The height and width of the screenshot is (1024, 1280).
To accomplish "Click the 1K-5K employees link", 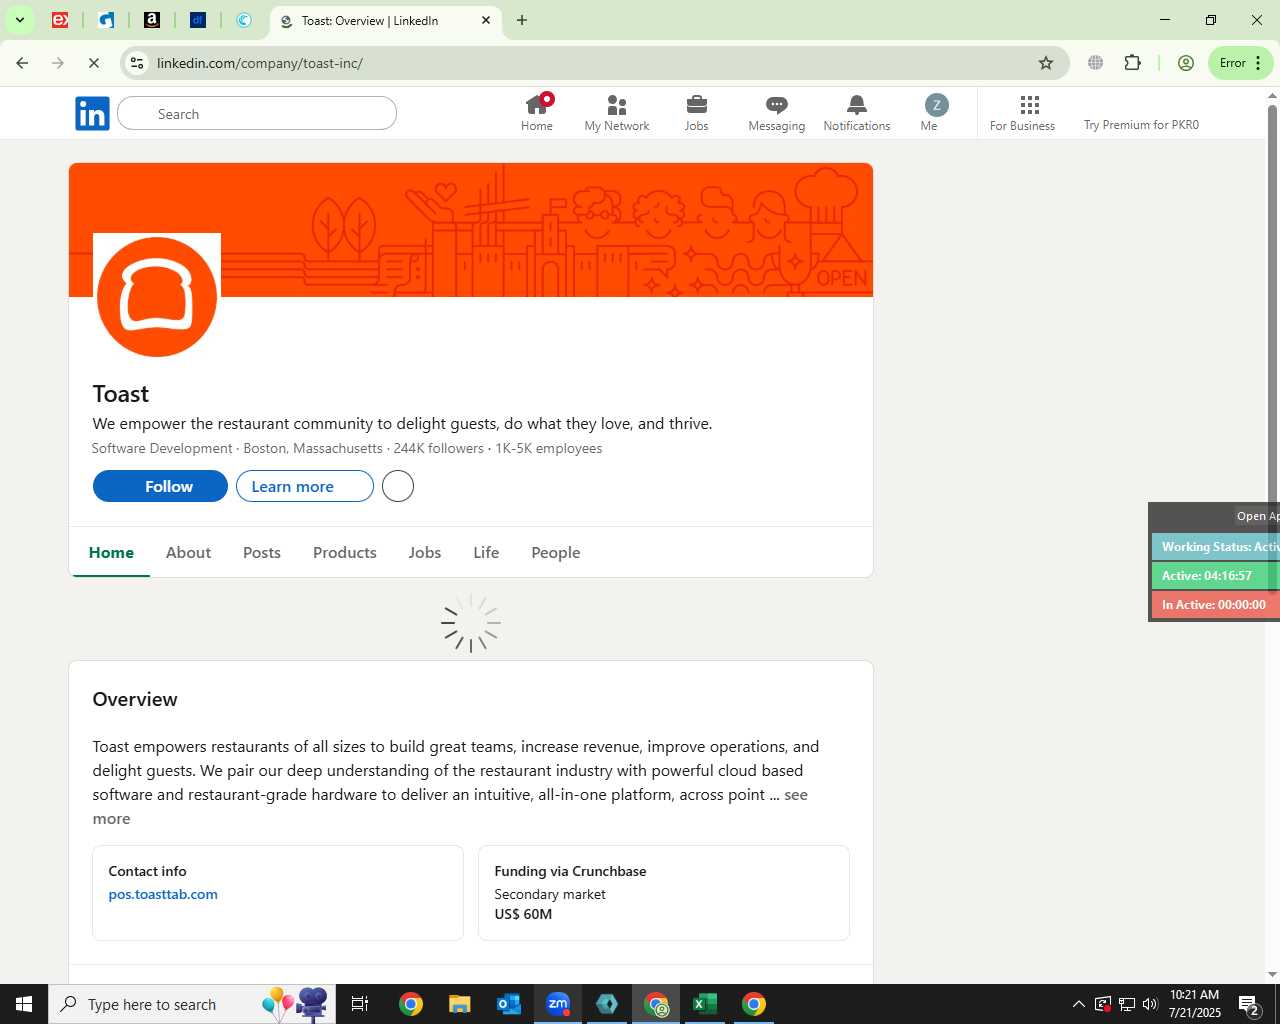I will click(549, 449).
